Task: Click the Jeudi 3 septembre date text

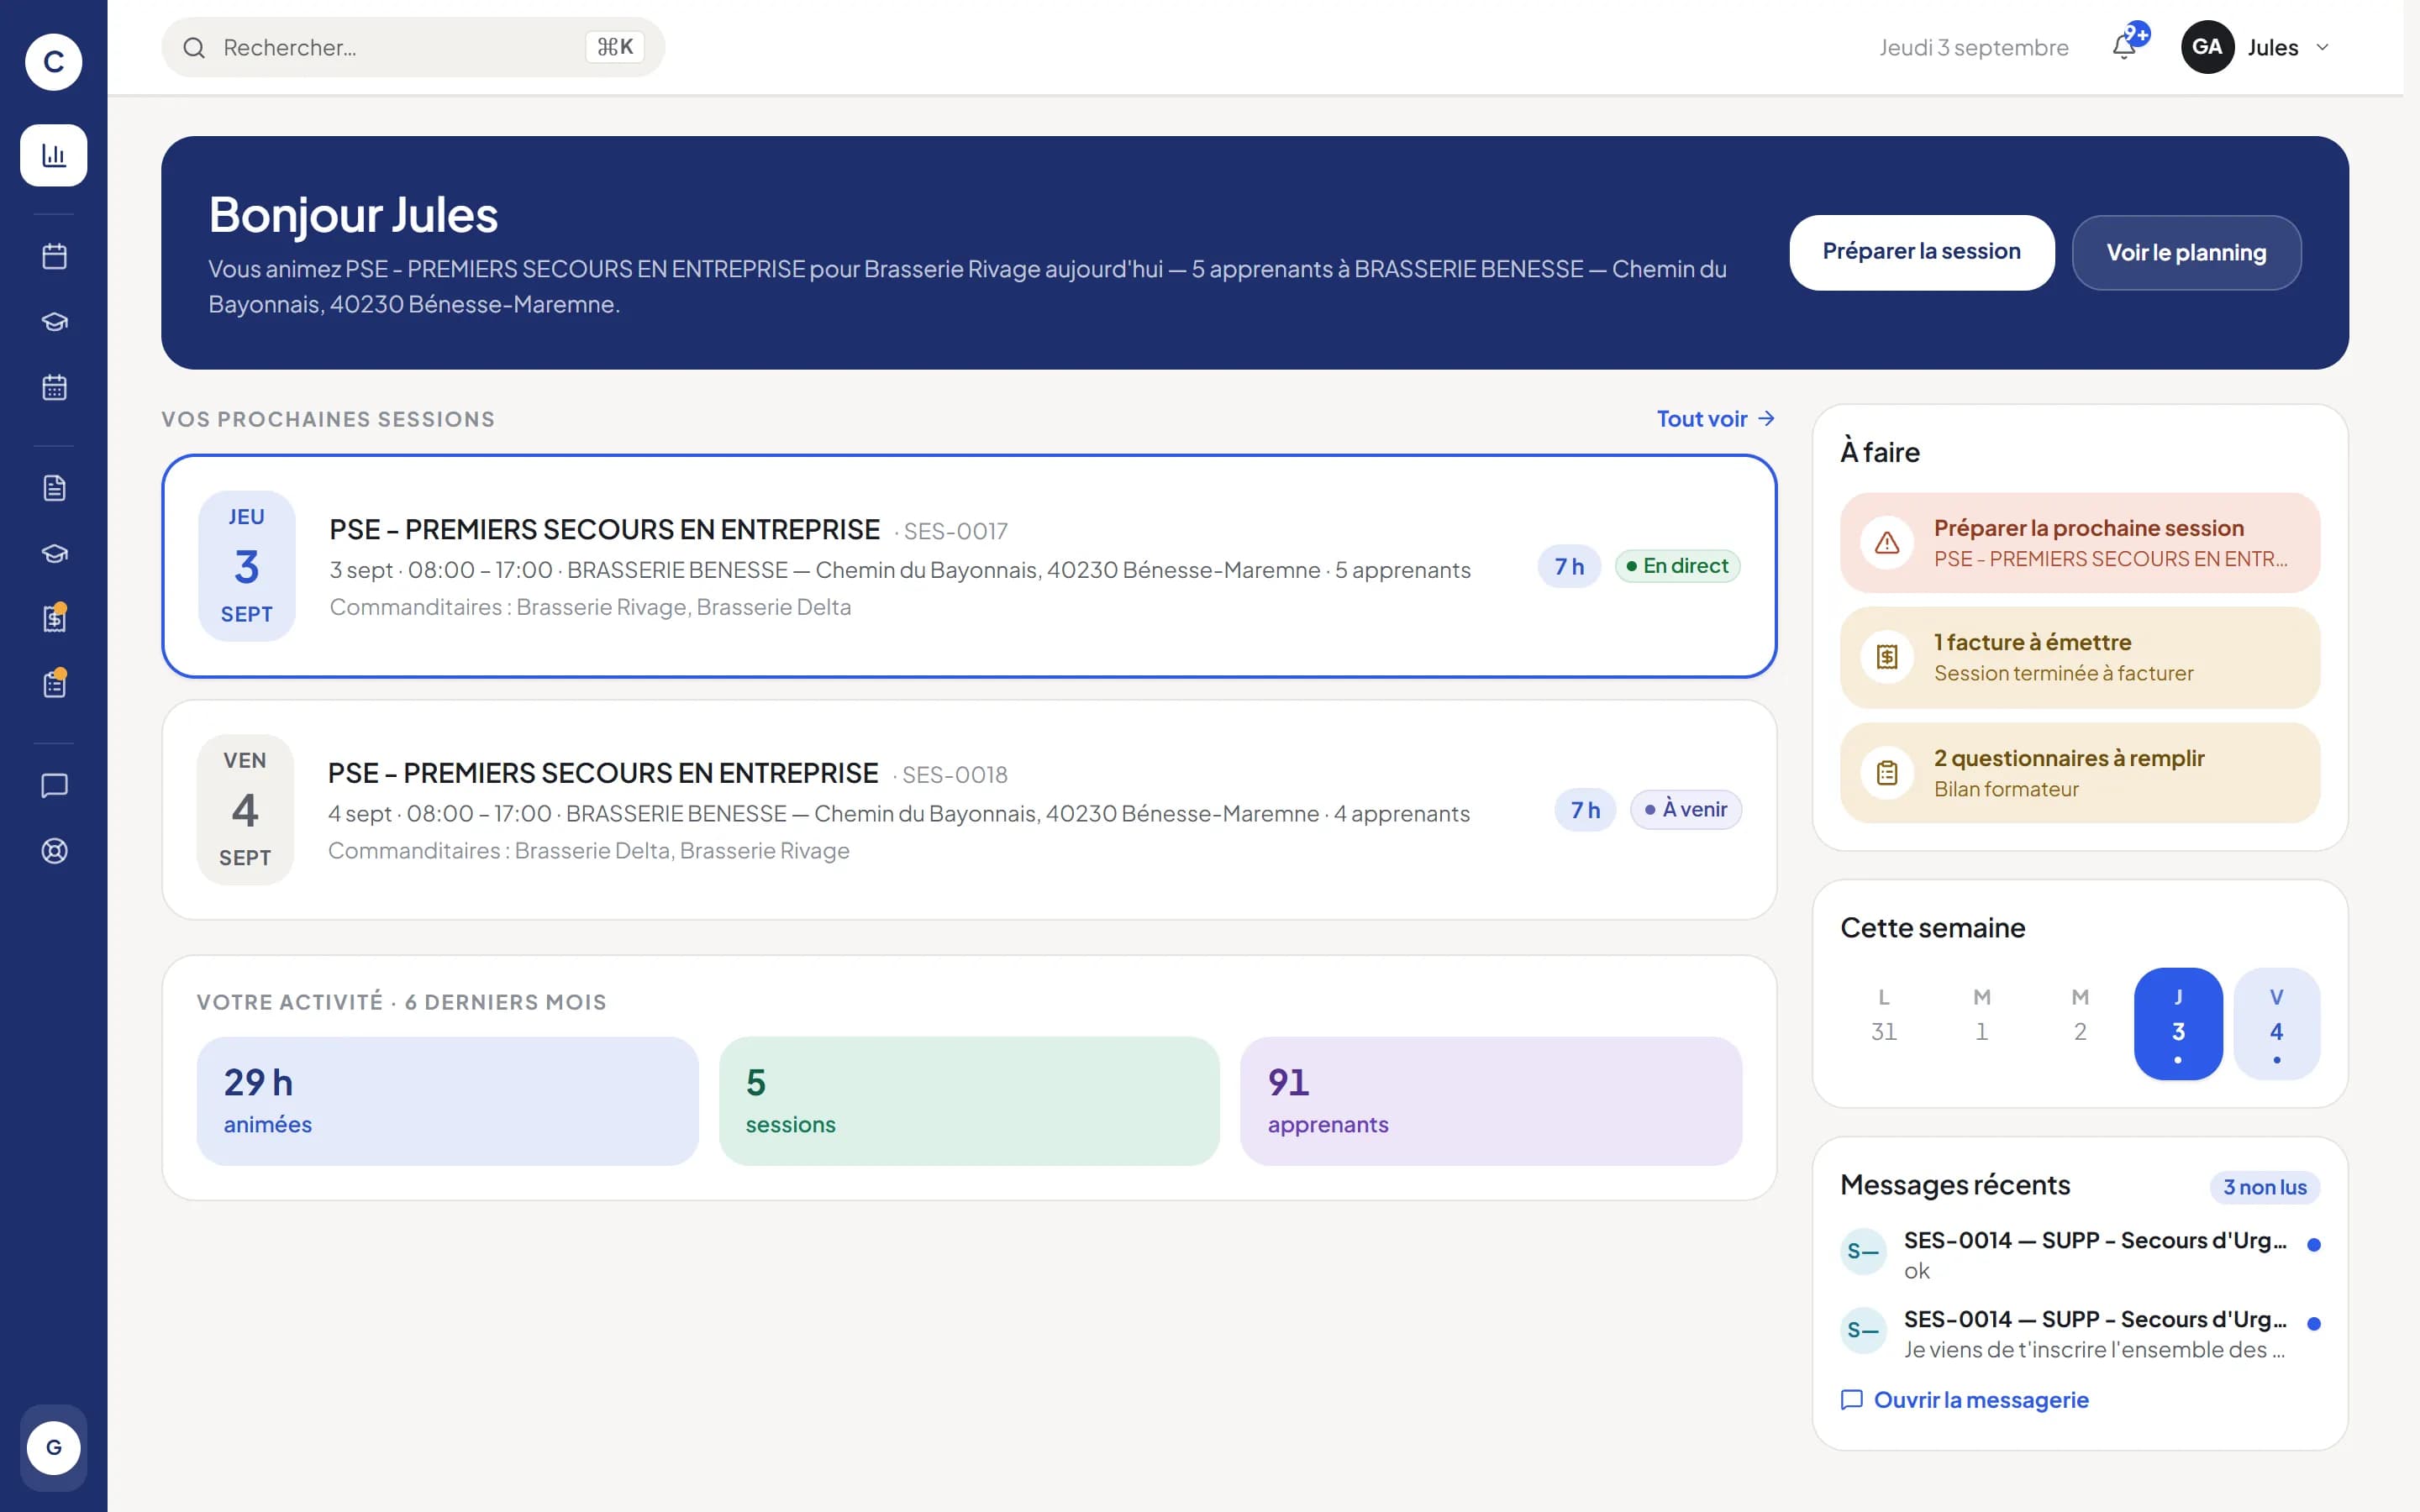Action: (1973, 47)
